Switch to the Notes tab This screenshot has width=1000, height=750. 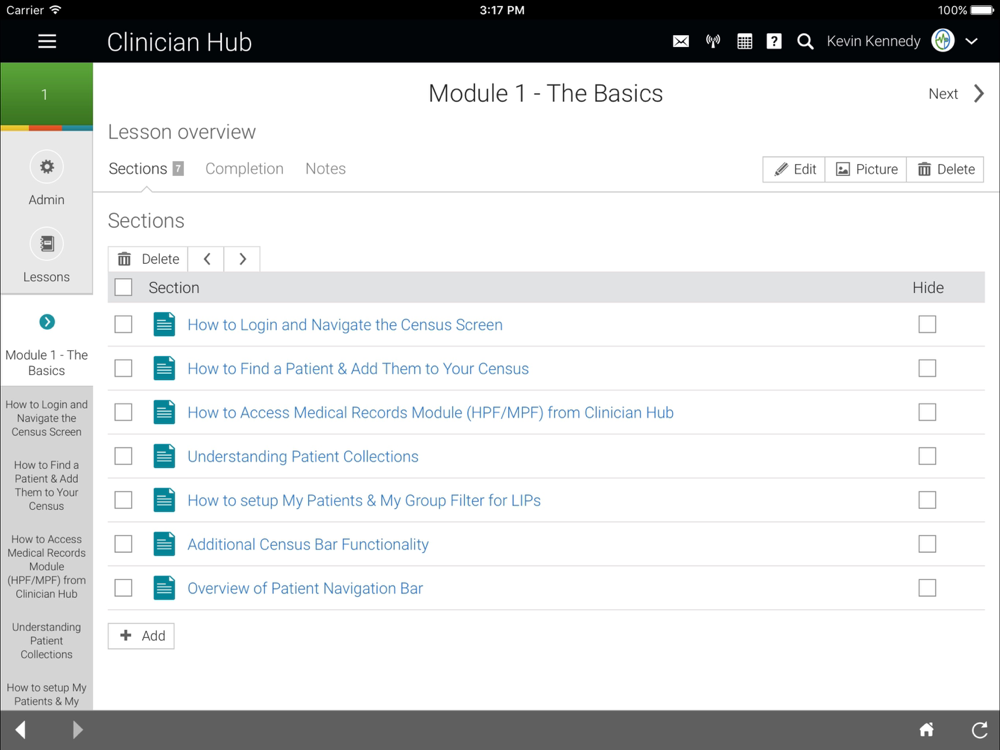(325, 169)
